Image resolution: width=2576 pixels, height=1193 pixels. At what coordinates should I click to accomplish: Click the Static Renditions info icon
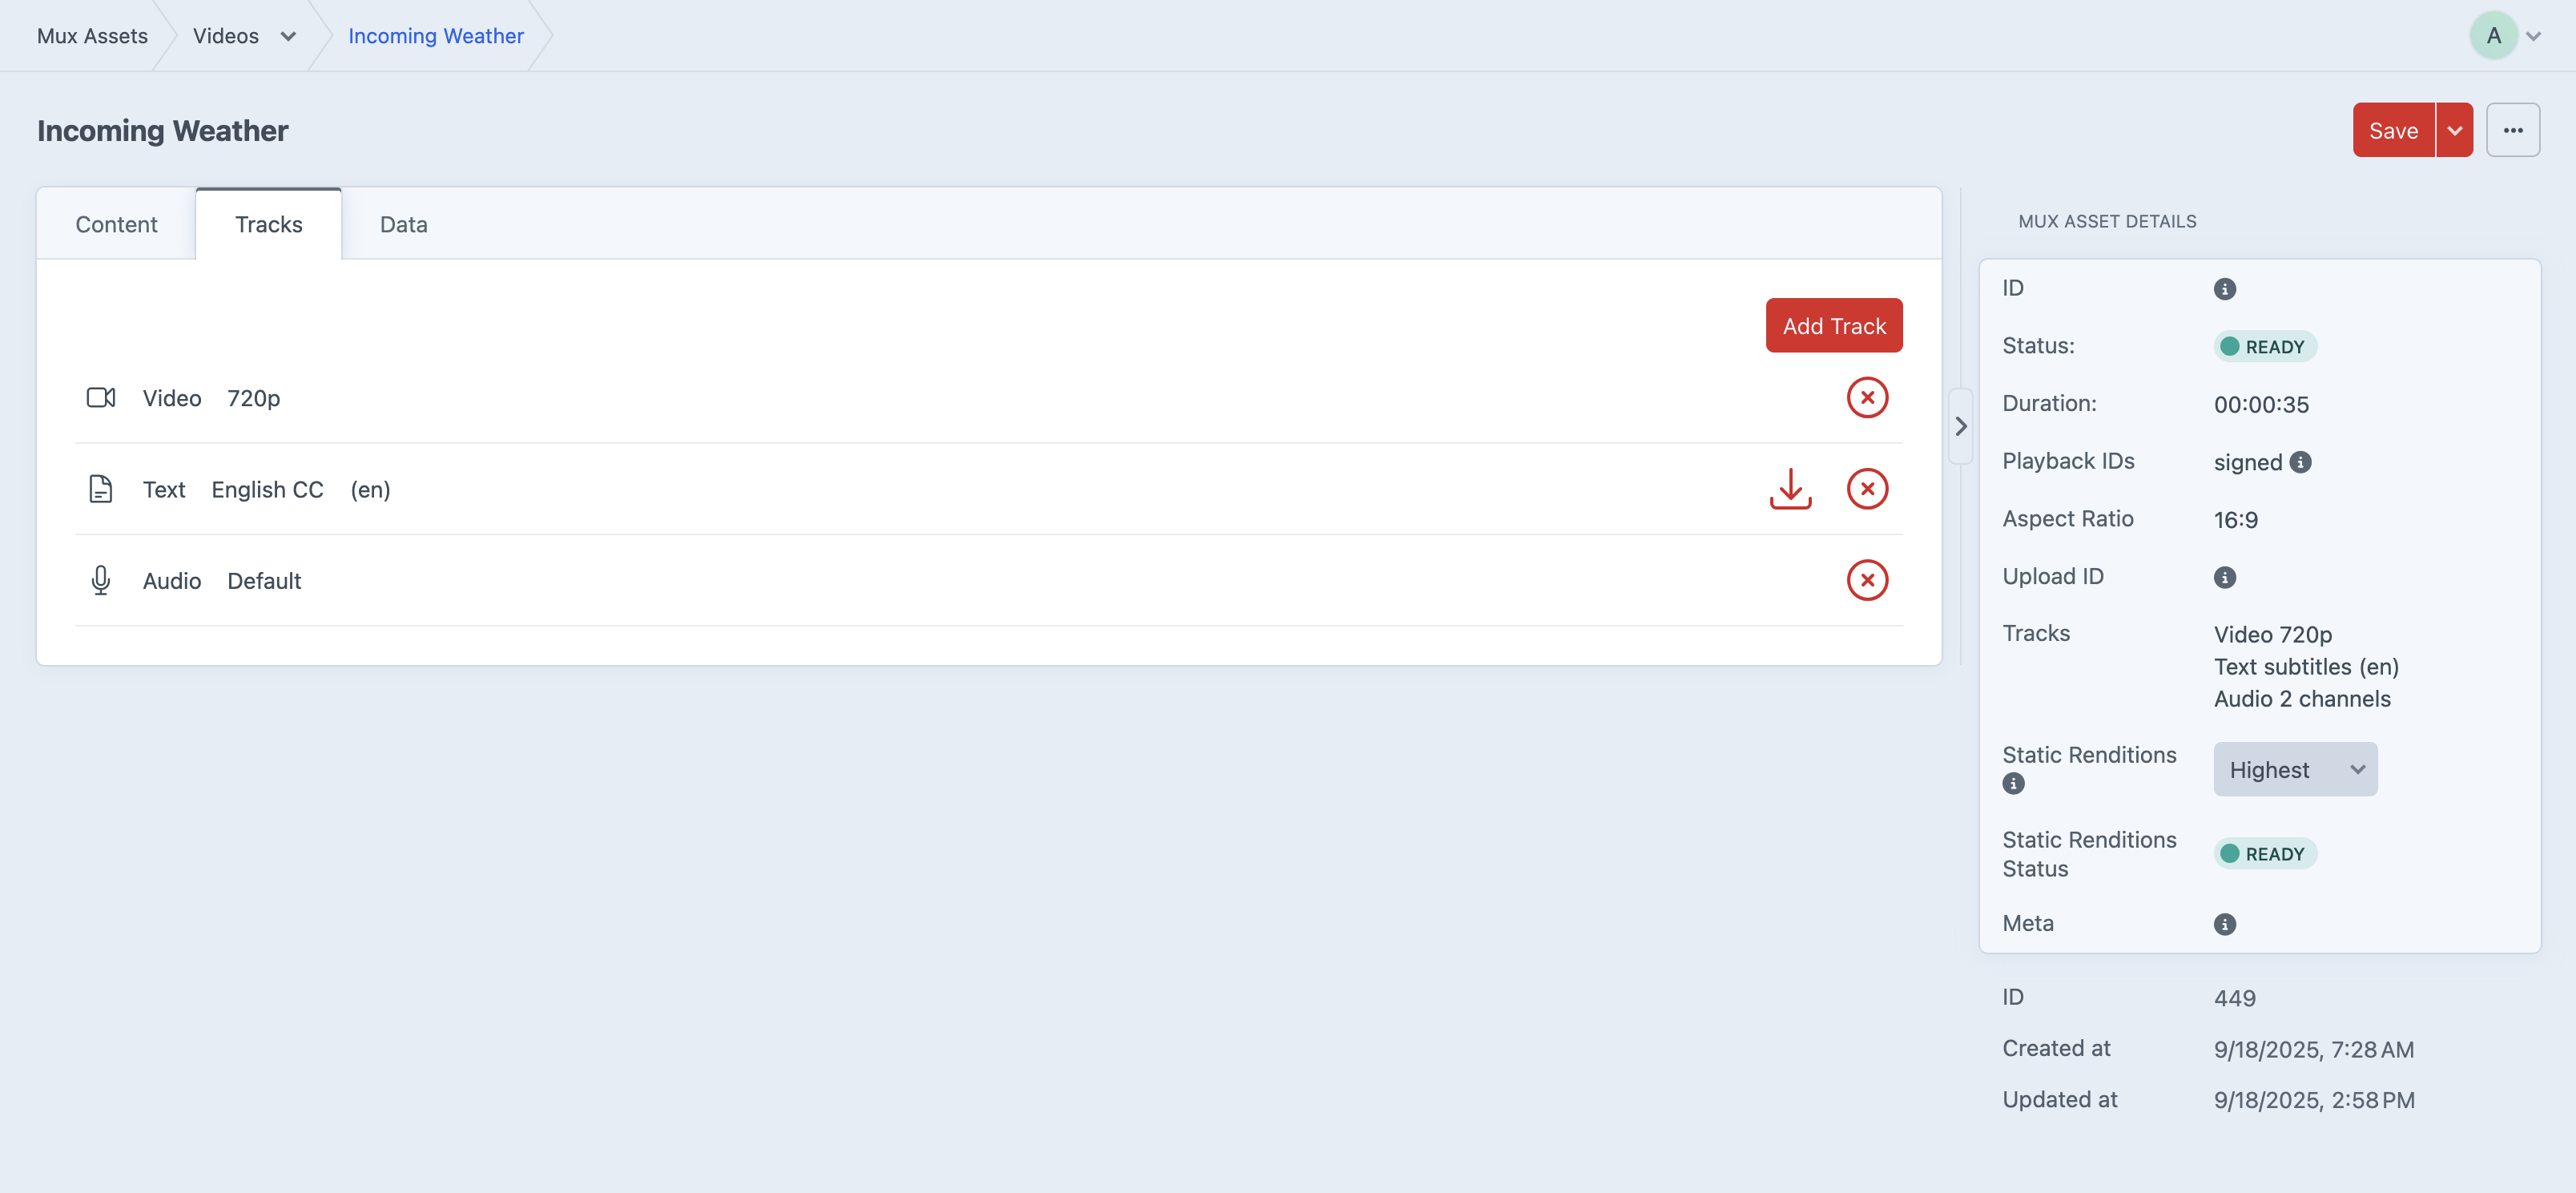point(2013,784)
